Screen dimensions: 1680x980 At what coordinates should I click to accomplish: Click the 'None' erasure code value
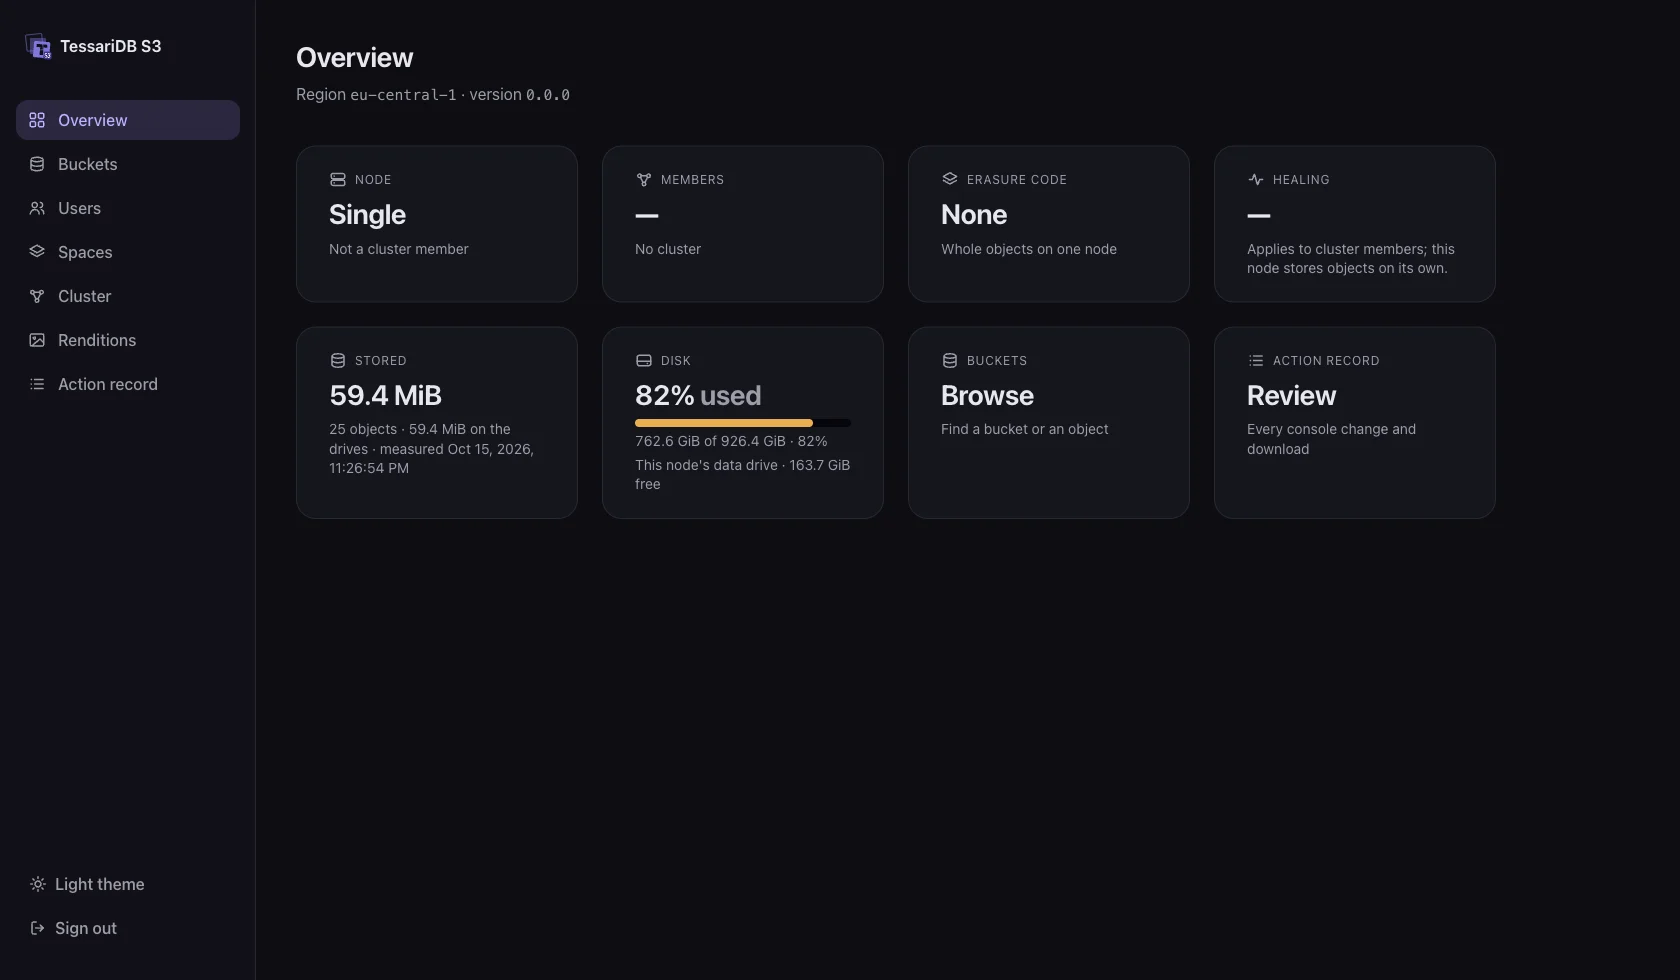point(974,215)
